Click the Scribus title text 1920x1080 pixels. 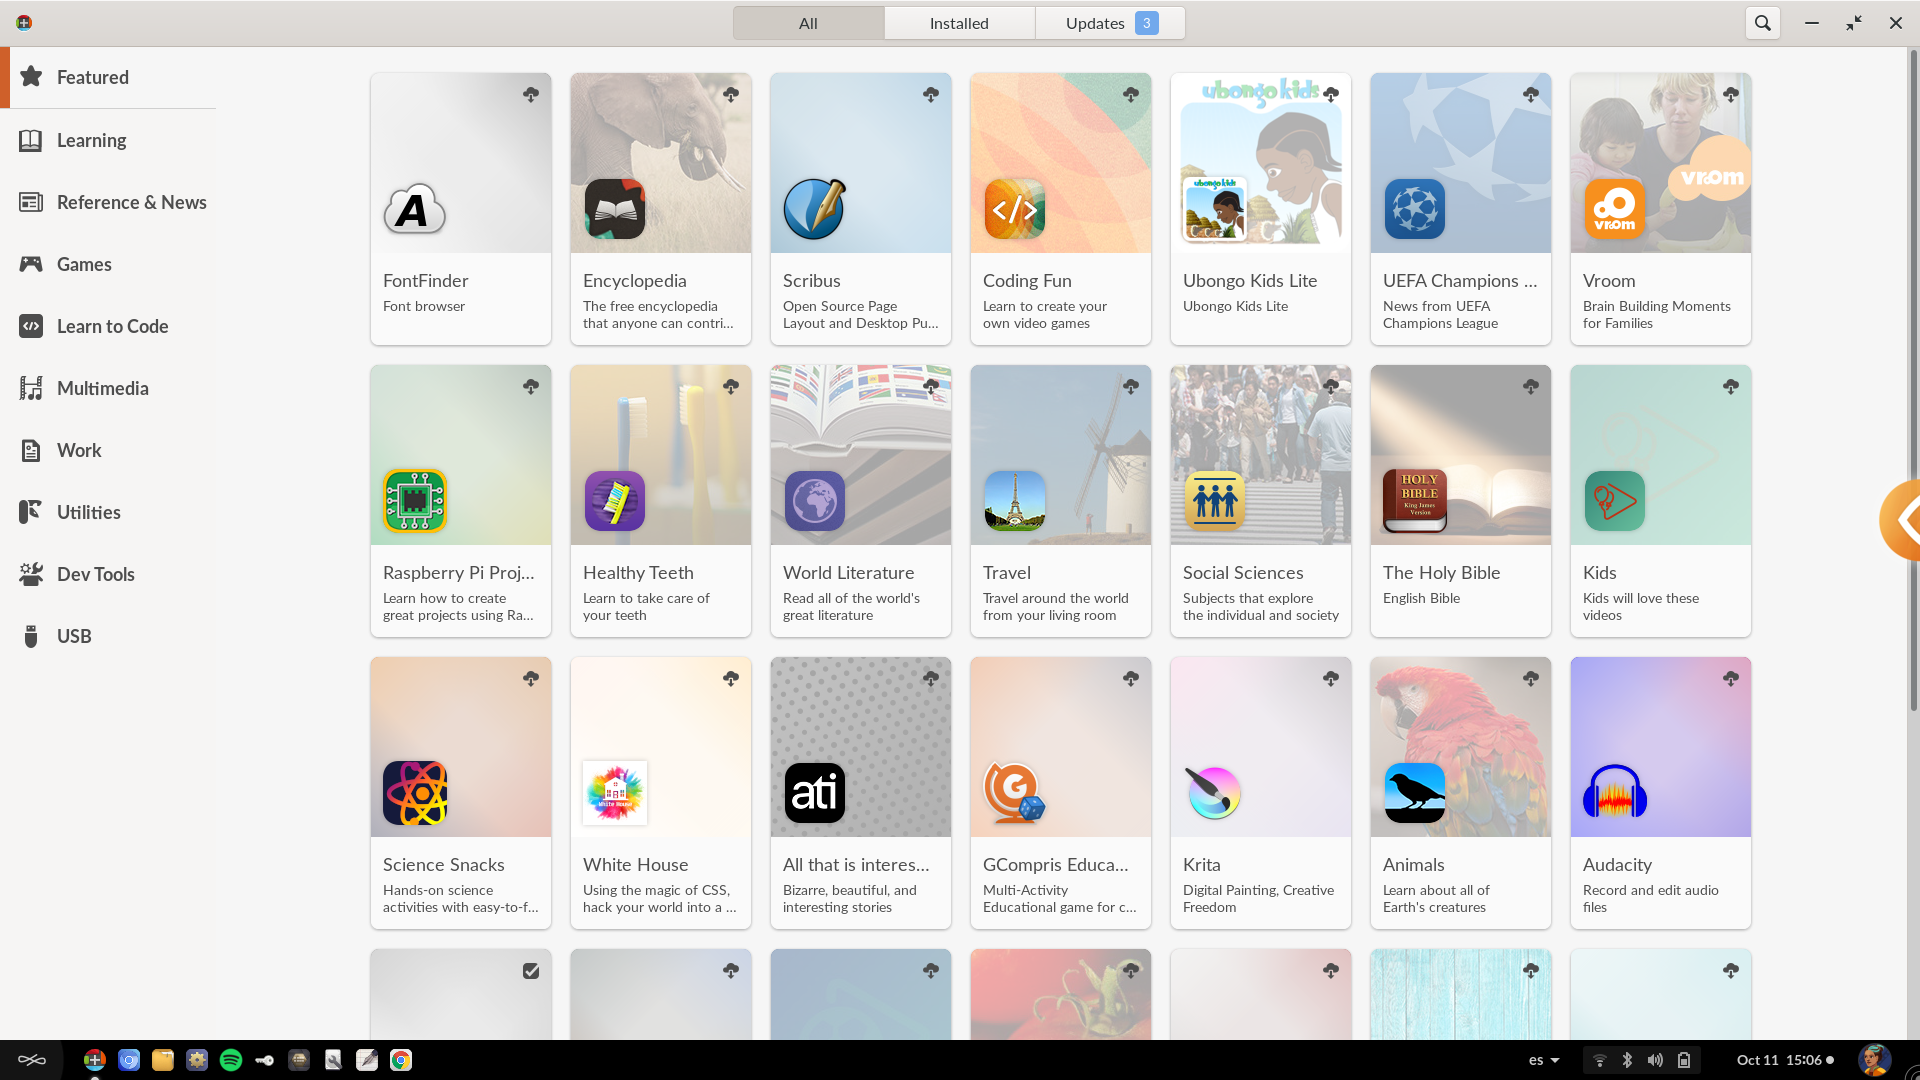812,281
